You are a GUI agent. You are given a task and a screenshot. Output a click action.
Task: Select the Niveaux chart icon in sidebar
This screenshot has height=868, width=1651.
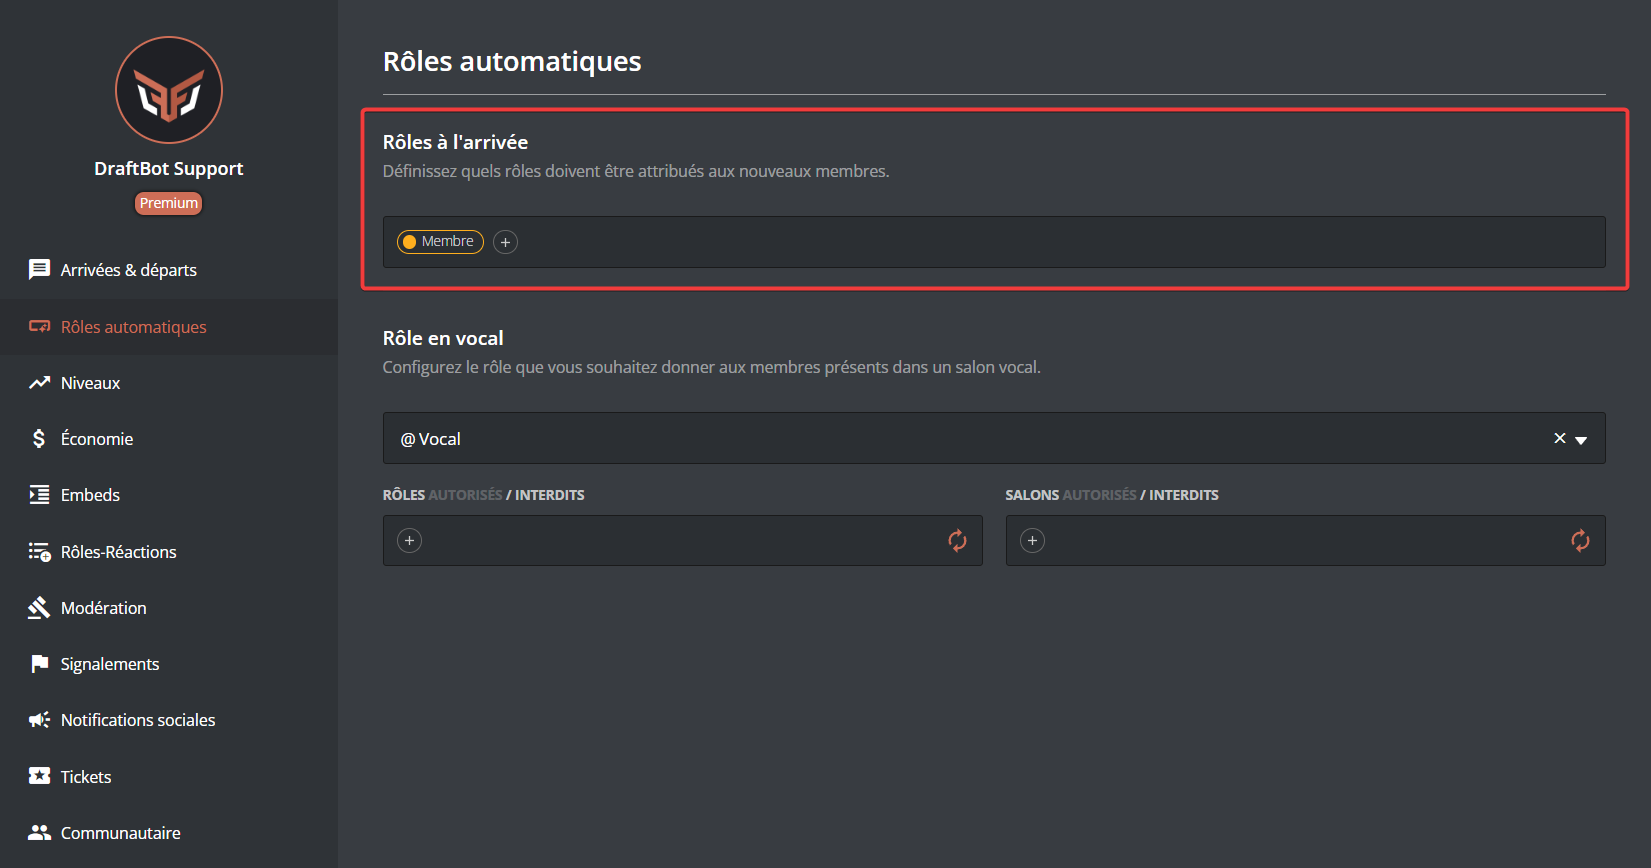click(38, 382)
